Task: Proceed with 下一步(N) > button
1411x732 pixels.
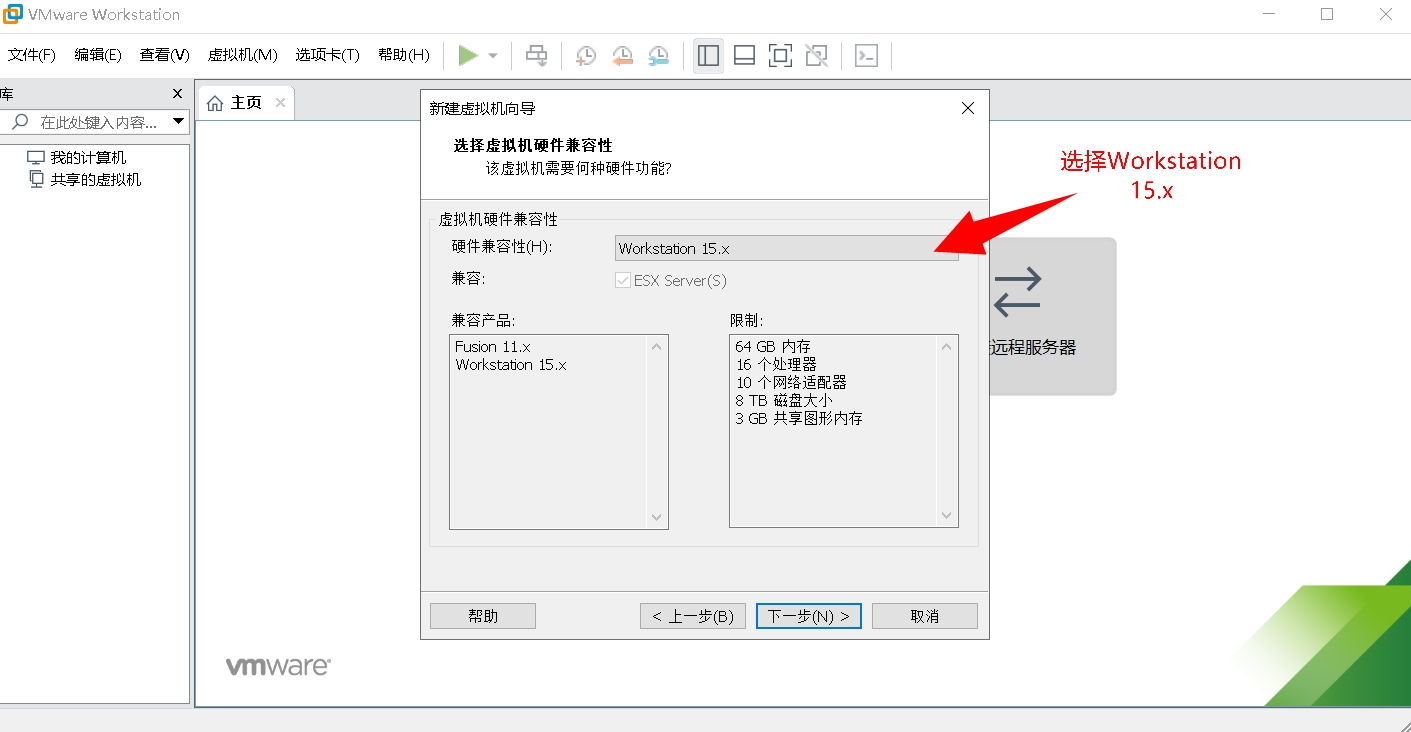Action: tap(809, 616)
